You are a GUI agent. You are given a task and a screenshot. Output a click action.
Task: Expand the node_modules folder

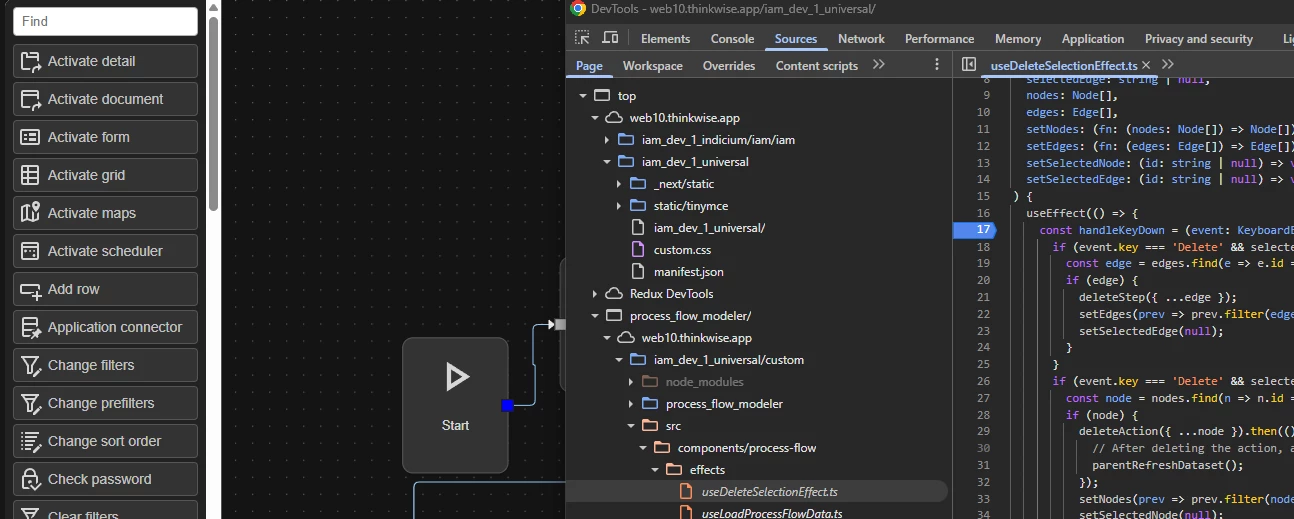point(631,382)
